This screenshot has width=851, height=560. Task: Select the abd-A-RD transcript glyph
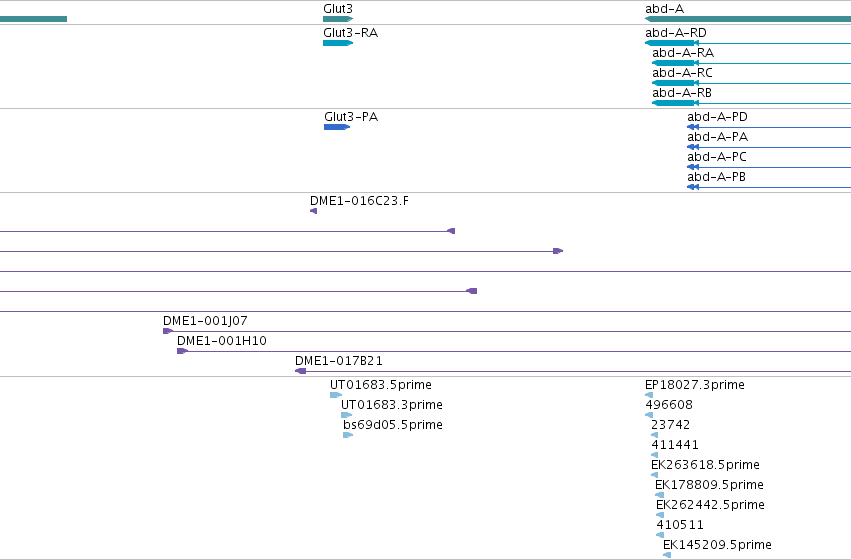click(x=748, y=43)
